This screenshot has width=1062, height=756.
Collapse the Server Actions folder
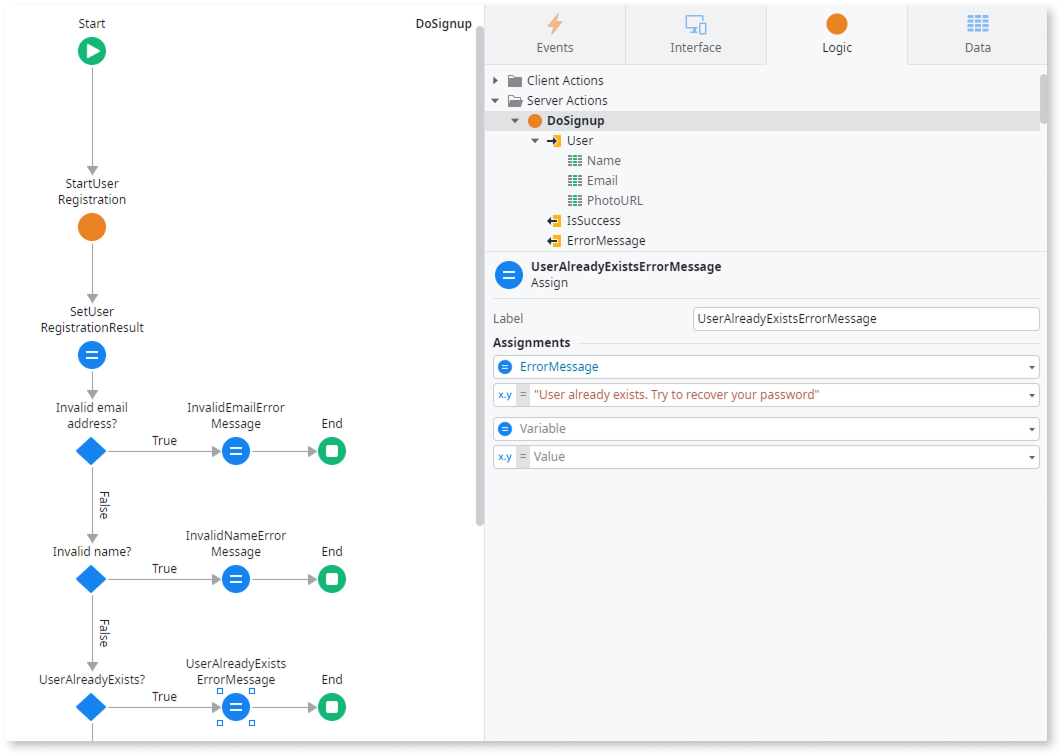point(494,100)
